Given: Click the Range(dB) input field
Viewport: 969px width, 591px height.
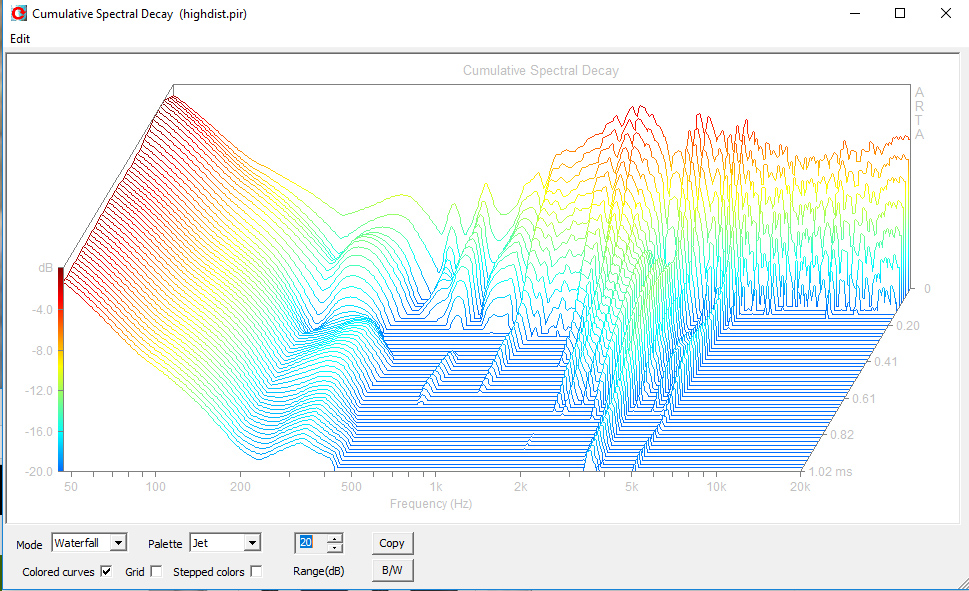Looking at the screenshot, I should 311,543.
